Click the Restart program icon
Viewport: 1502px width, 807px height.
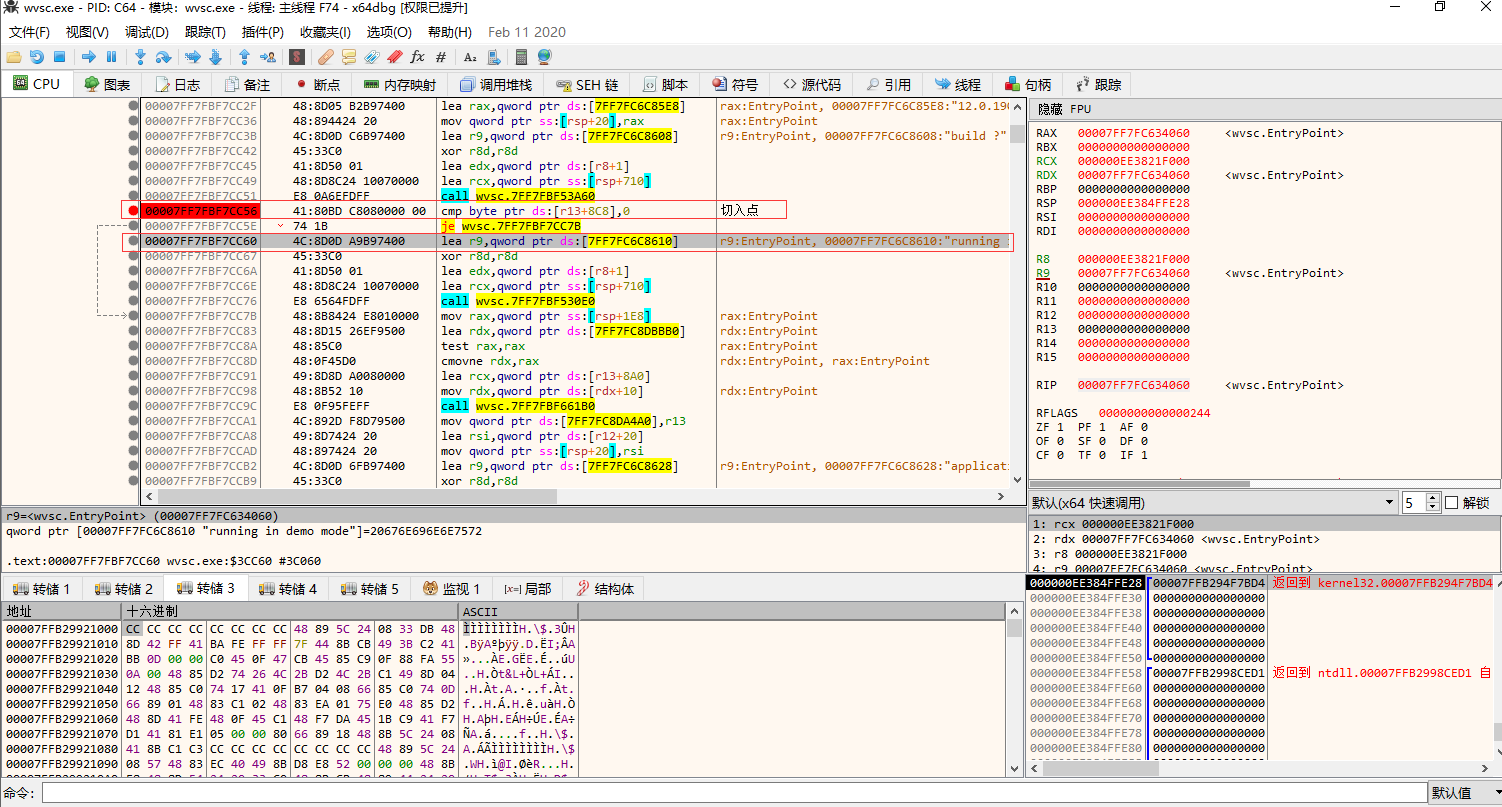[36, 57]
